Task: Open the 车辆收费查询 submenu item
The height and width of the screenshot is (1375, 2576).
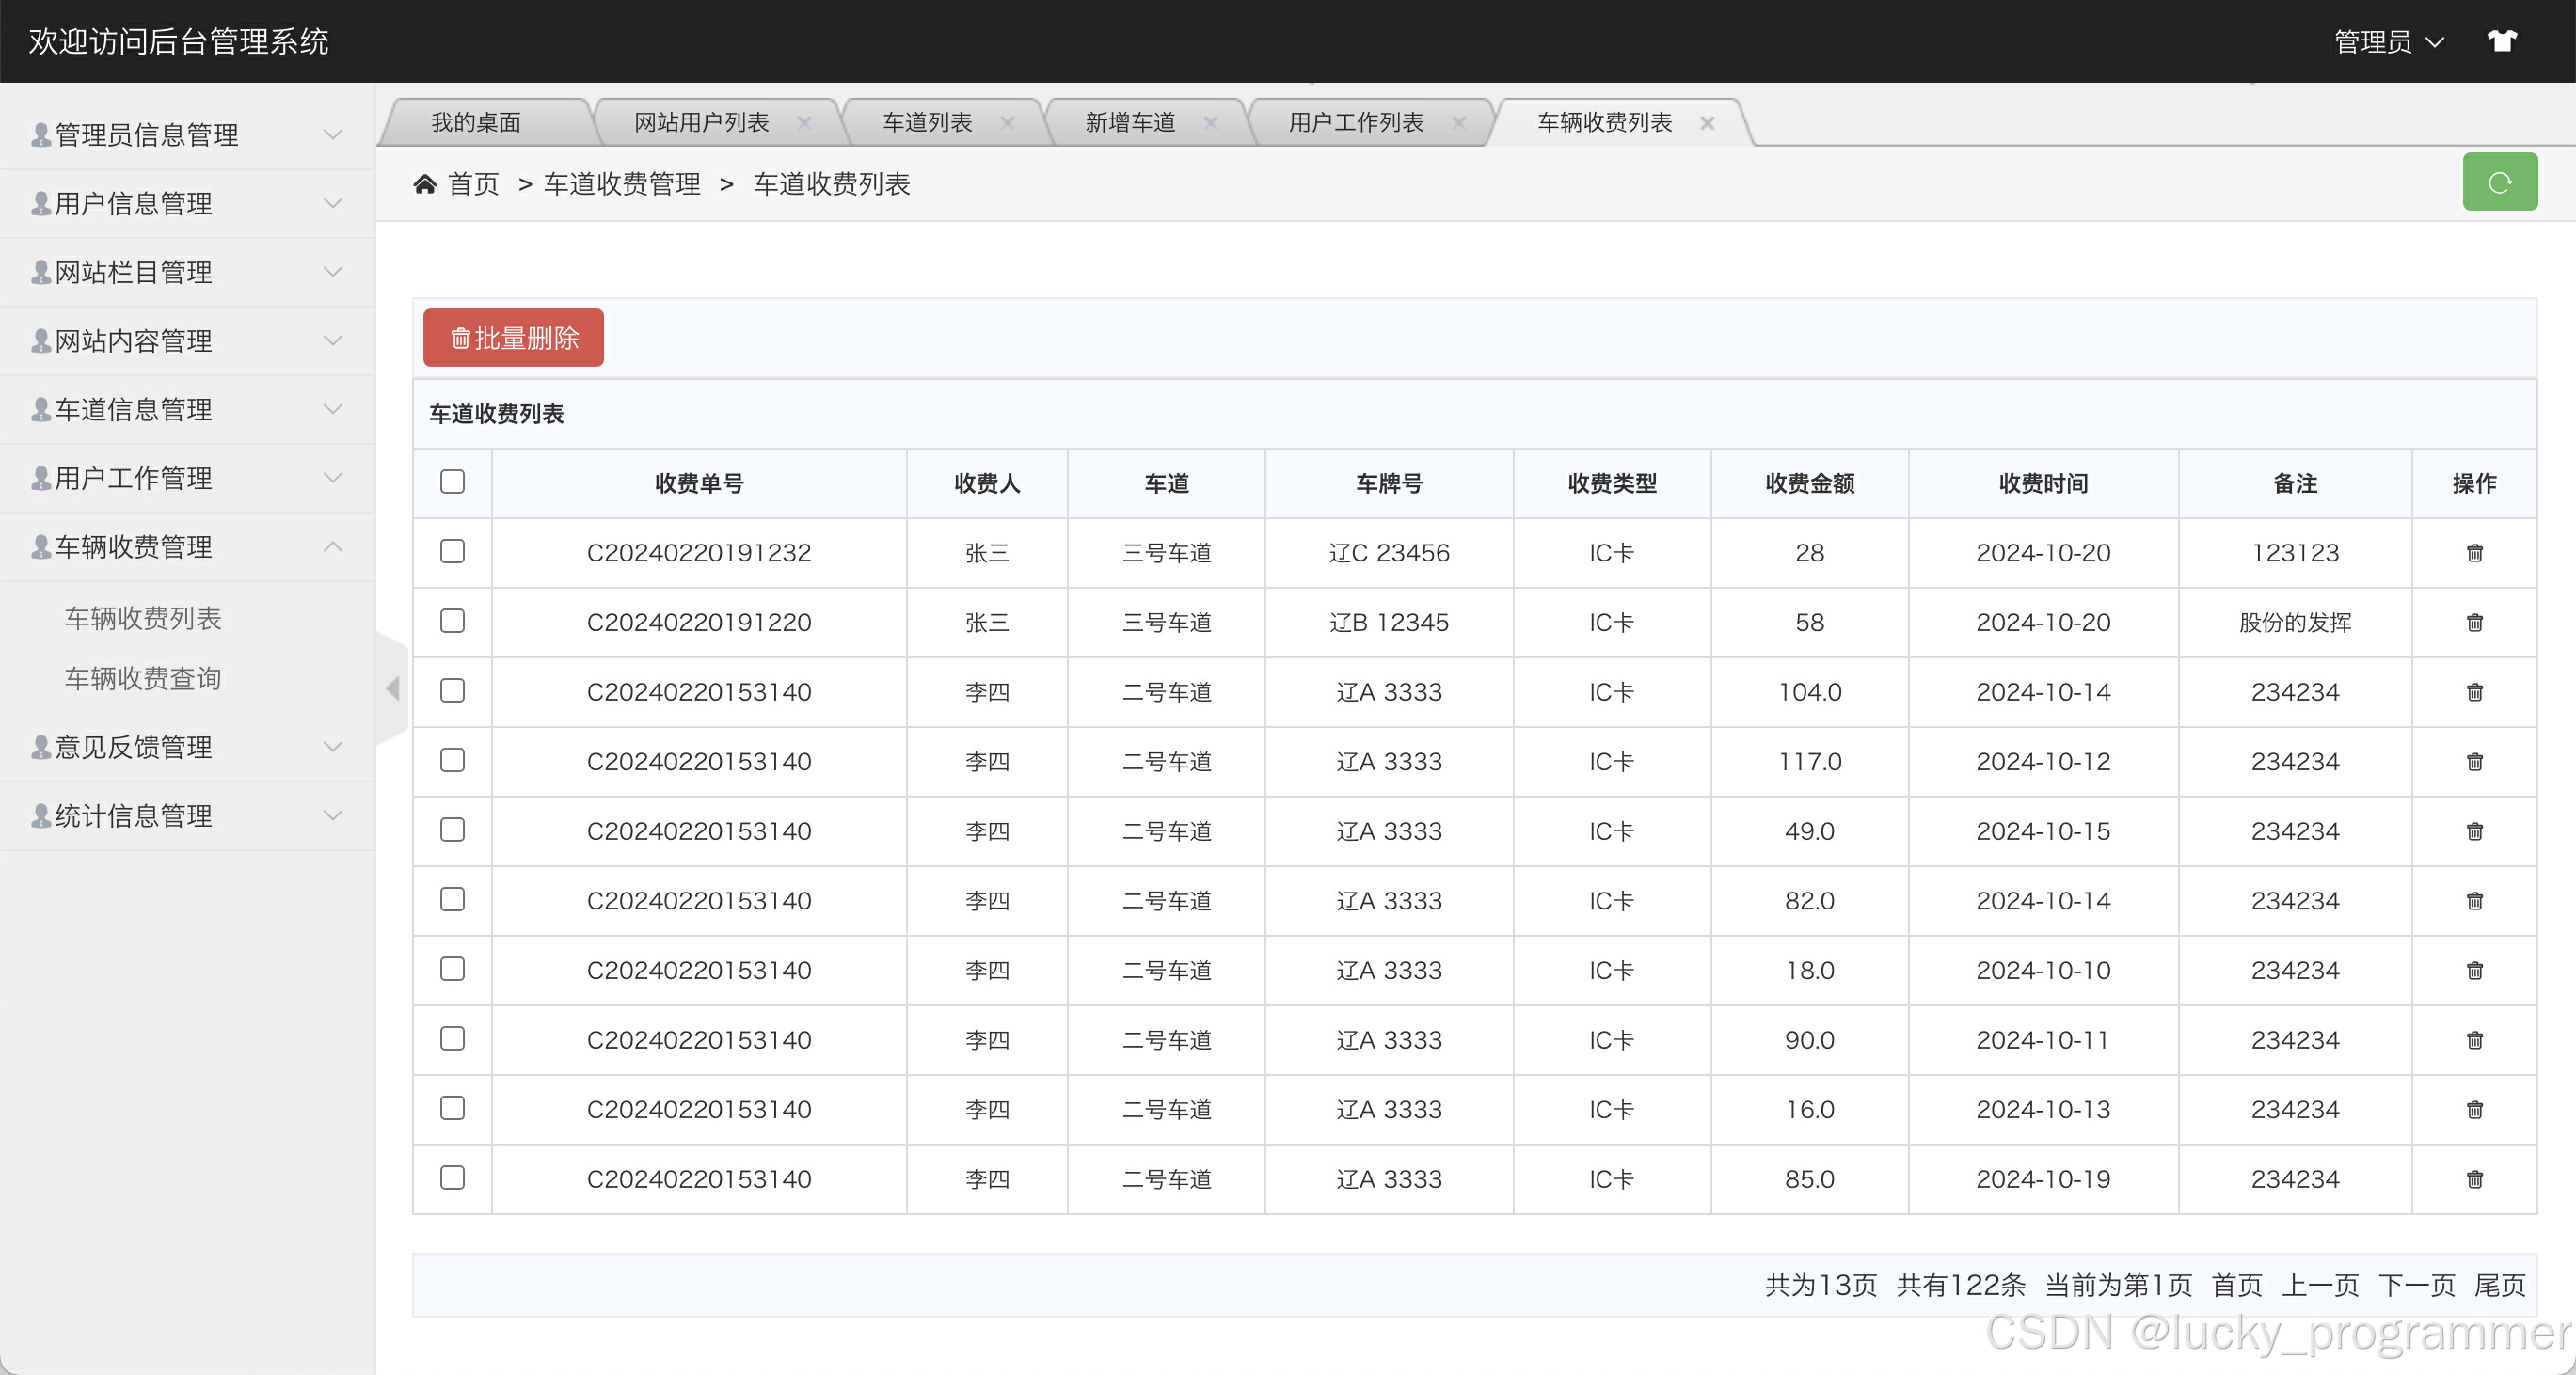Action: (x=143, y=679)
